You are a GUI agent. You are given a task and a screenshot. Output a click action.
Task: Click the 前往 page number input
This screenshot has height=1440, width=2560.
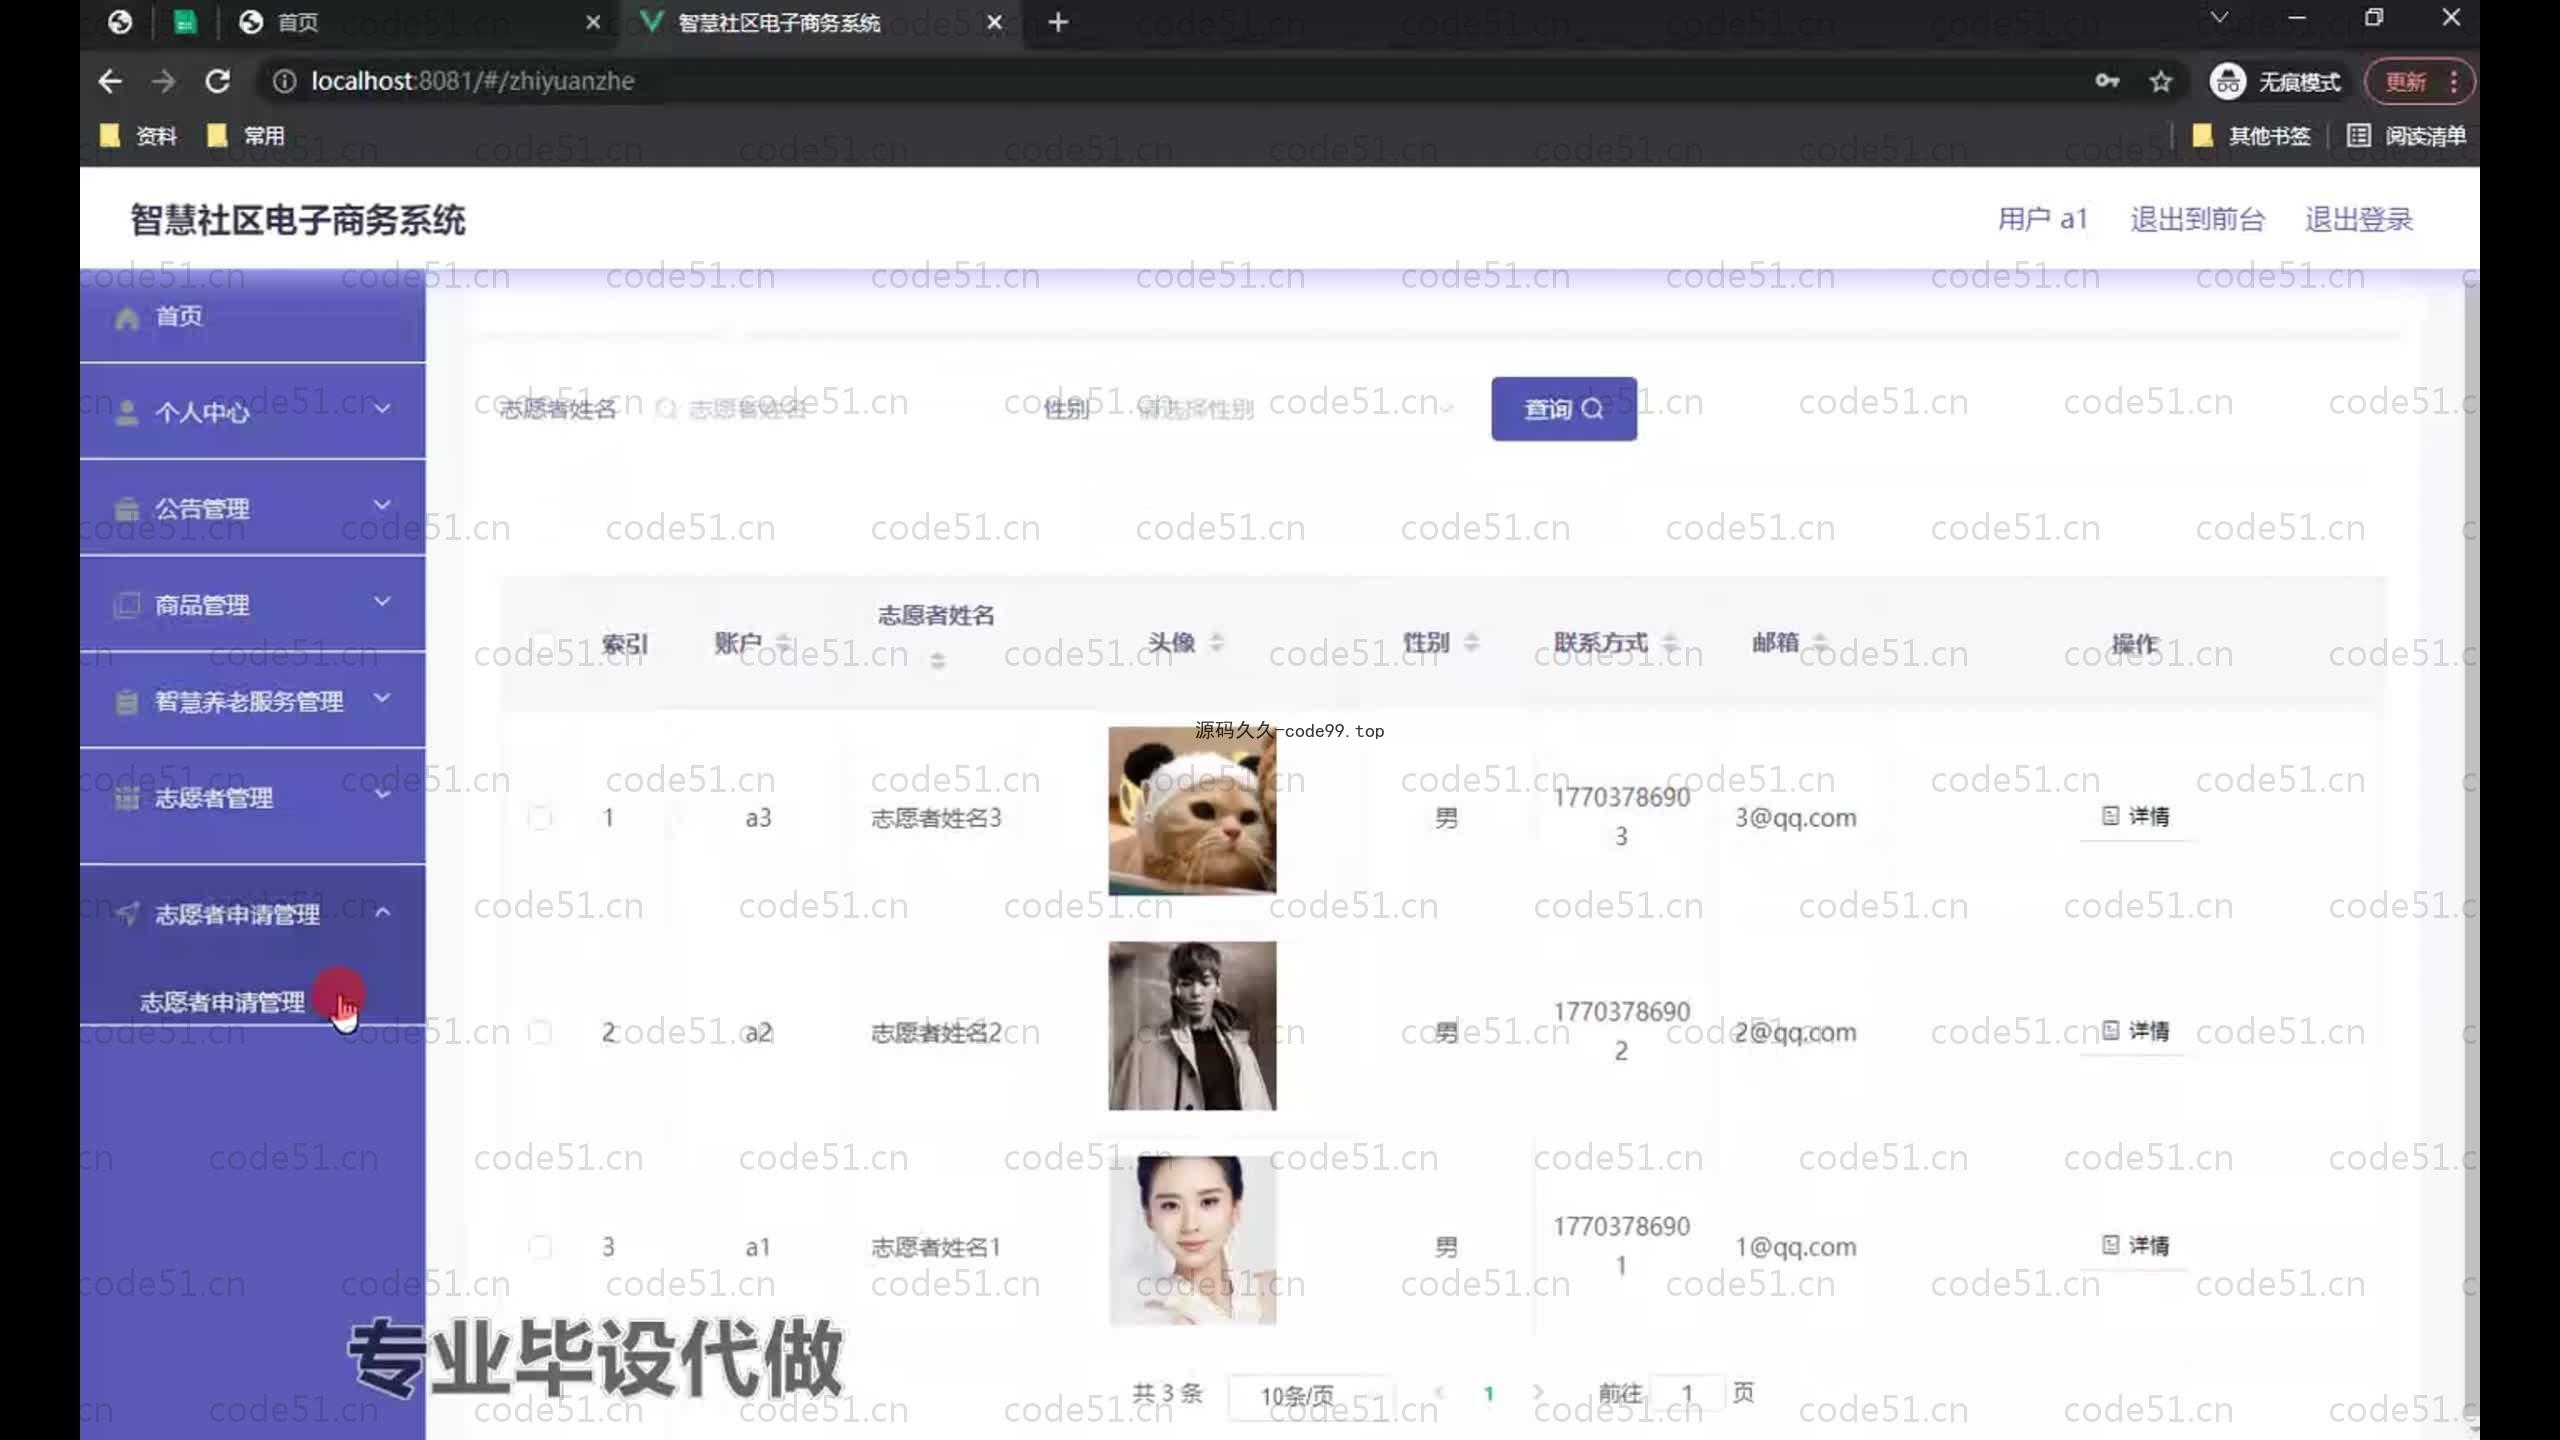(x=1687, y=1393)
